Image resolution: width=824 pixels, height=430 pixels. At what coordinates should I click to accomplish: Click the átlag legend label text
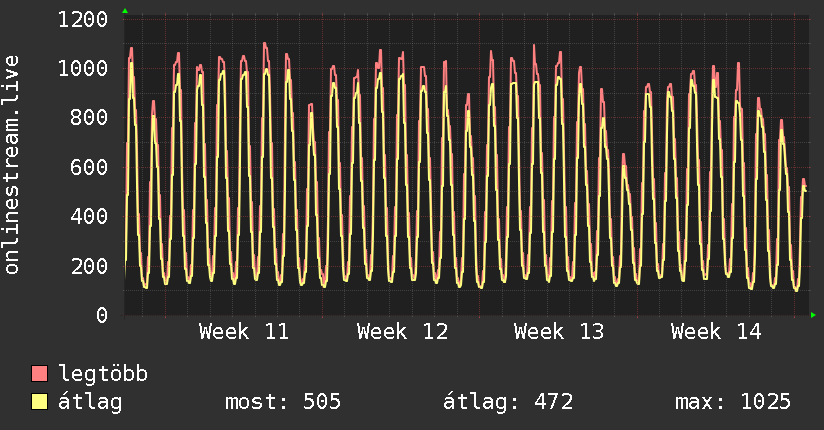90,402
